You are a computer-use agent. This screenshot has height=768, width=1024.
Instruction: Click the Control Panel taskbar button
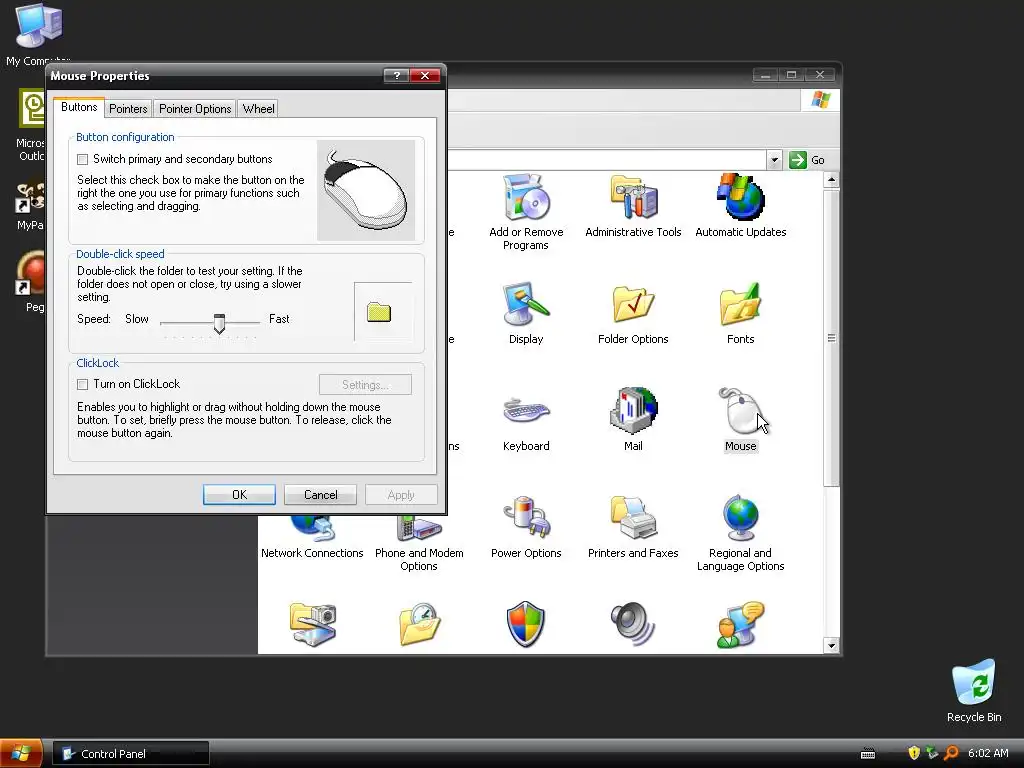click(131, 754)
